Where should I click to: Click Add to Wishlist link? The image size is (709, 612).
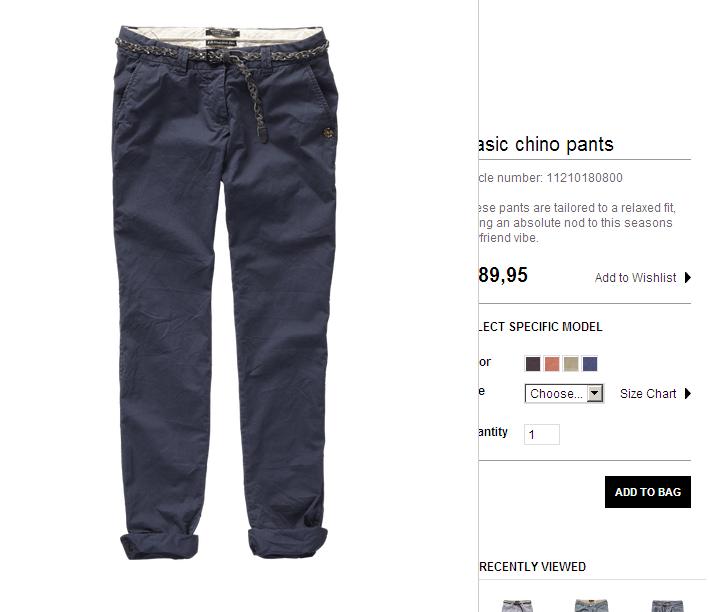coord(635,278)
